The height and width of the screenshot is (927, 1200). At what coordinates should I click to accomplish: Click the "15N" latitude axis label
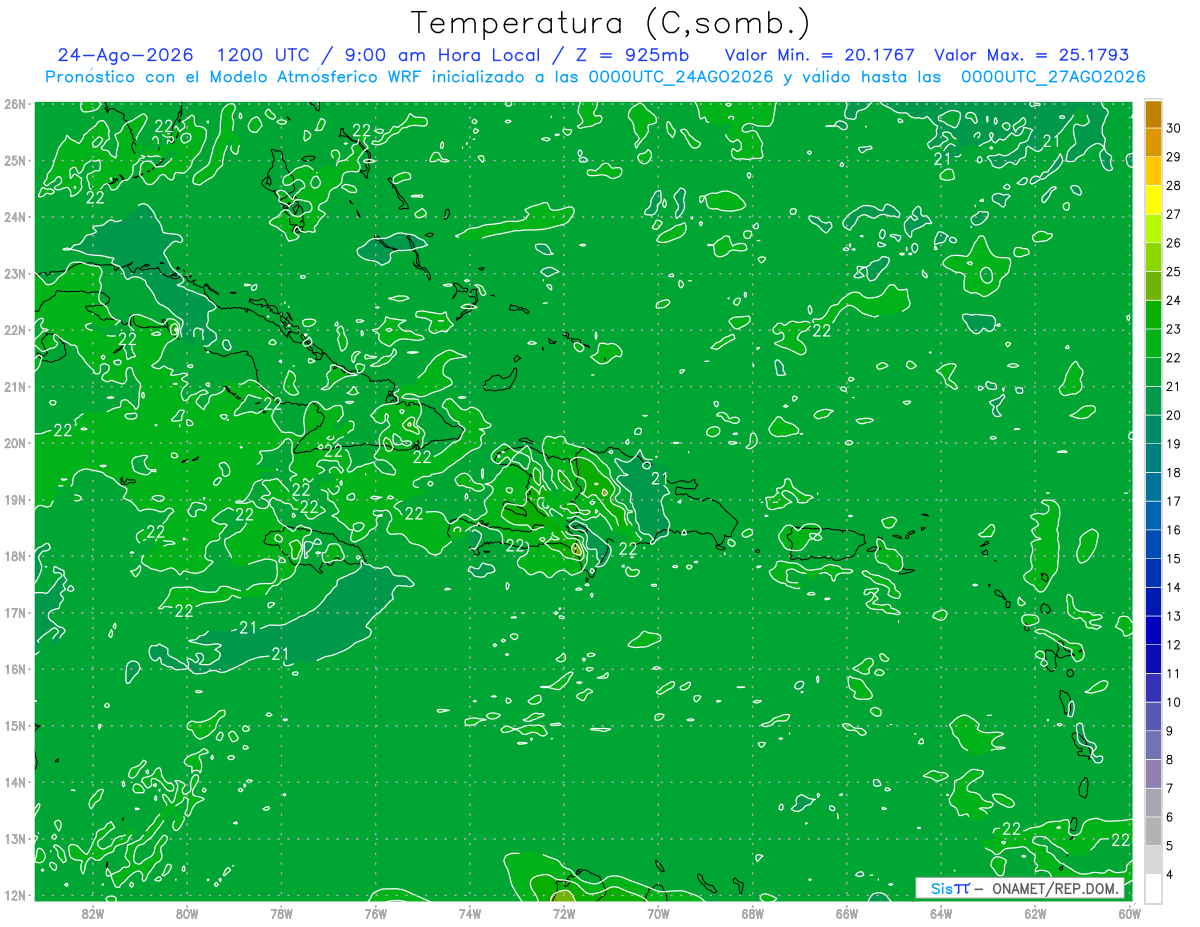15,725
